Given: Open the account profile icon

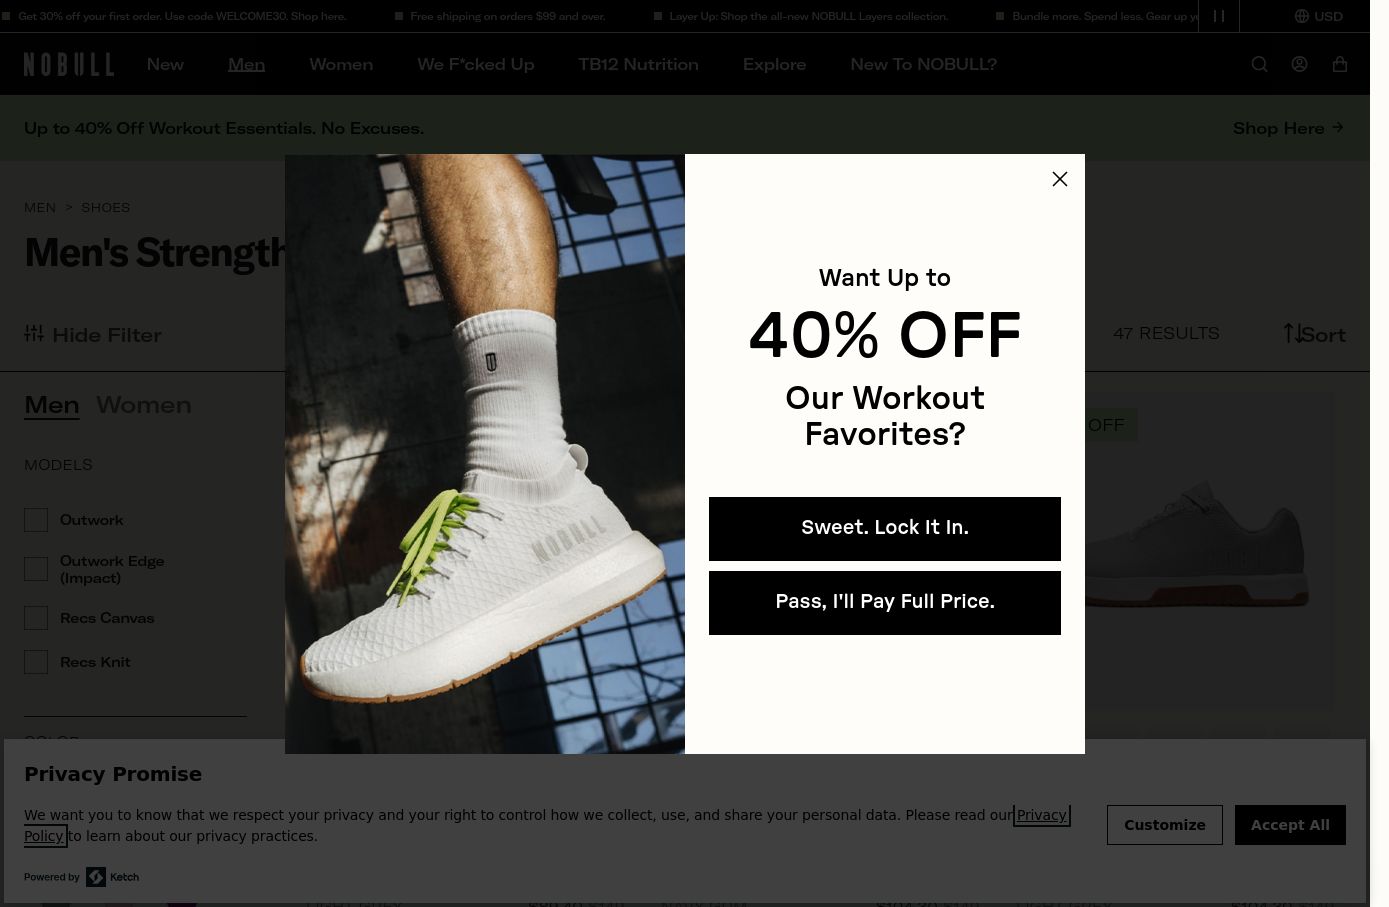Looking at the screenshot, I should pos(1299,64).
